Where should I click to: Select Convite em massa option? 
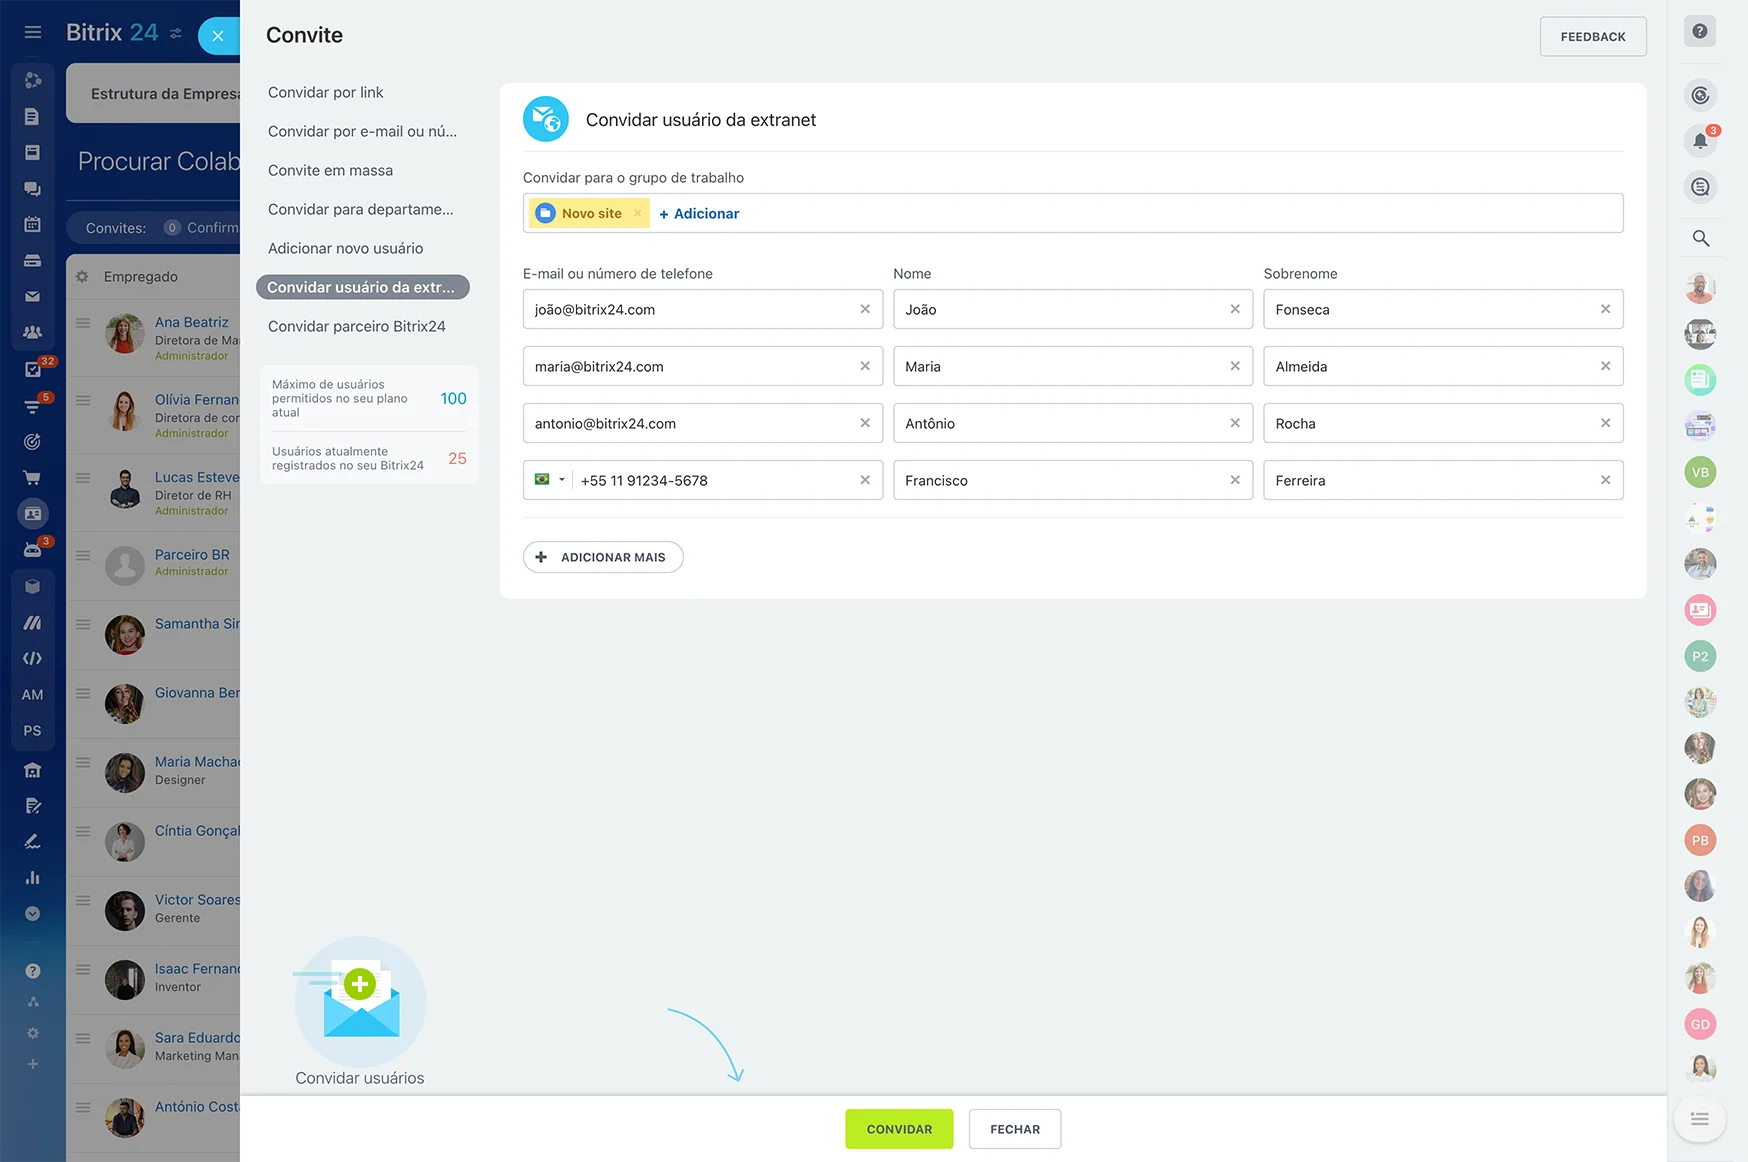(330, 170)
